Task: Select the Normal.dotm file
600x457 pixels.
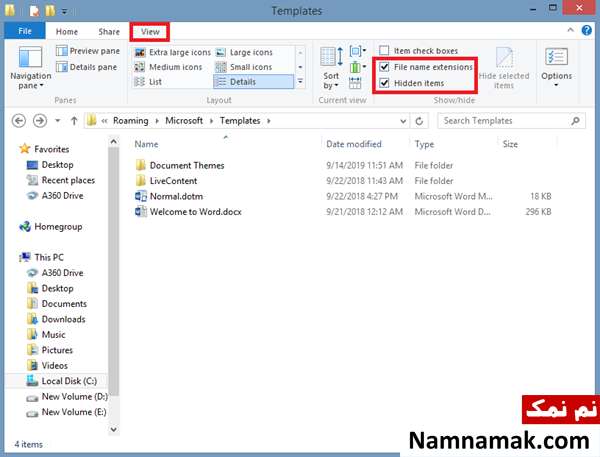Action: 176,196
